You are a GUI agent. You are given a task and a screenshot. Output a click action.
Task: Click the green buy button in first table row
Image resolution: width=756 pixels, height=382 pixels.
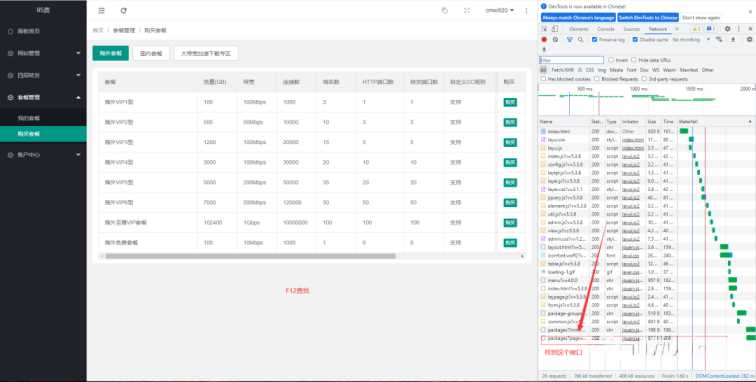(x=510, y=102)
